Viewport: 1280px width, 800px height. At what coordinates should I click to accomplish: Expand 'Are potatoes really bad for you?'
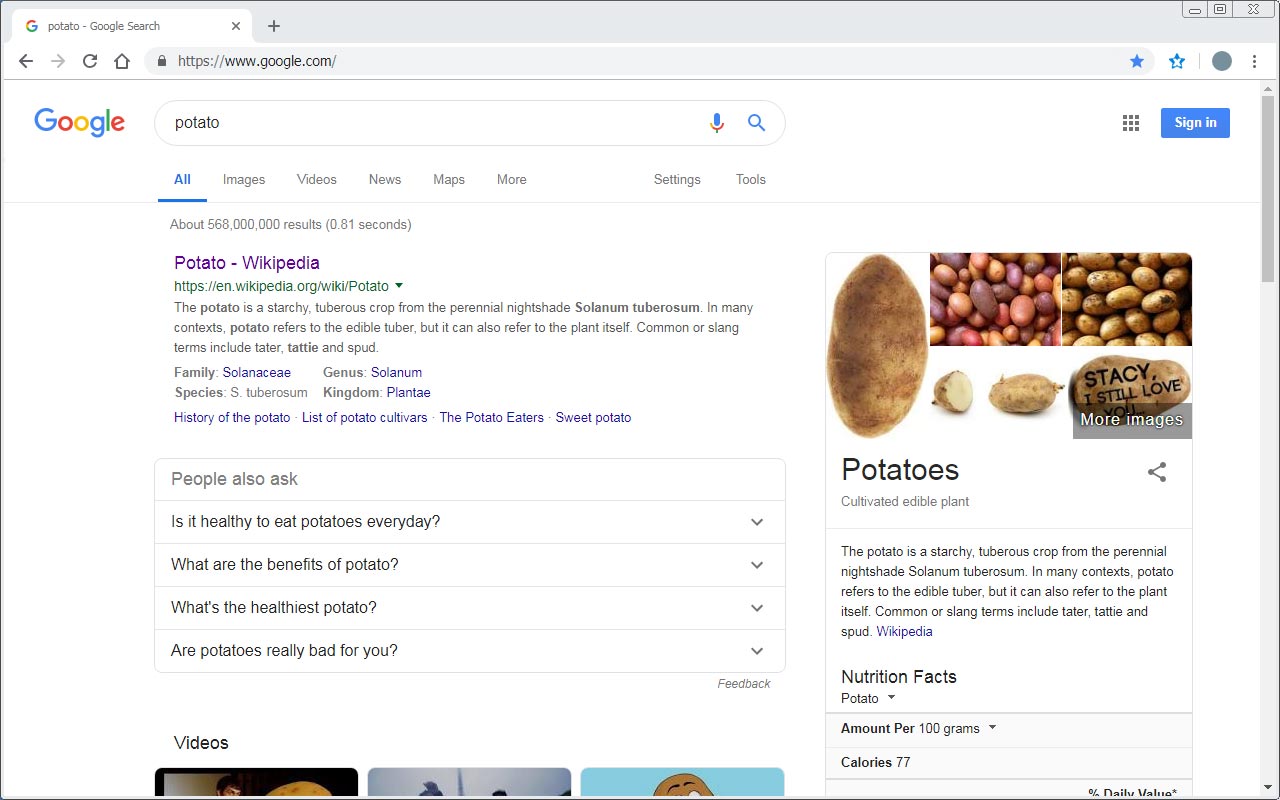point(470,651)
